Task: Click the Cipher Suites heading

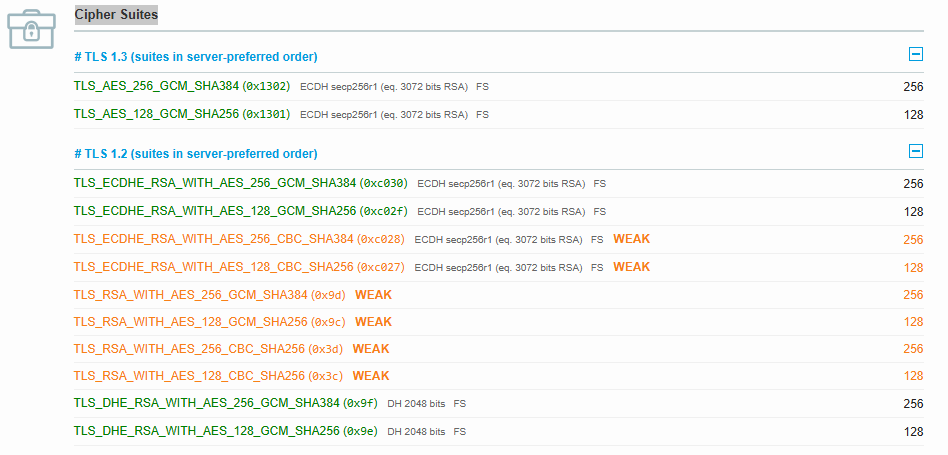Action: pos(116,14)
